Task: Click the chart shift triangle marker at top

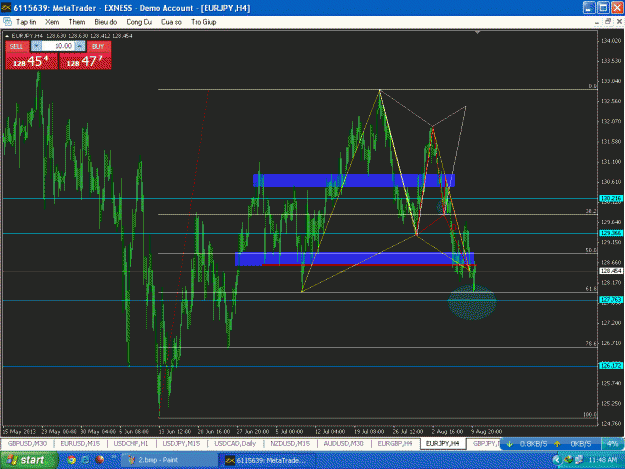Action: 477,32
